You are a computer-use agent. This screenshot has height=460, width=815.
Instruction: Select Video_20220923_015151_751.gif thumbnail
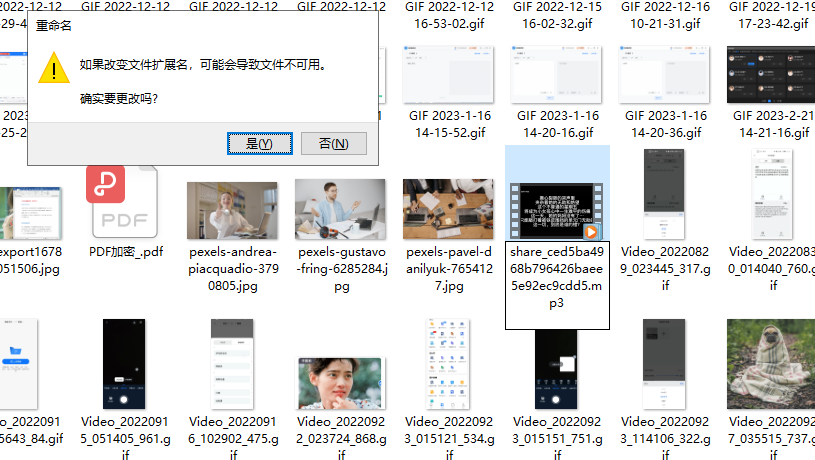point(556,369)
